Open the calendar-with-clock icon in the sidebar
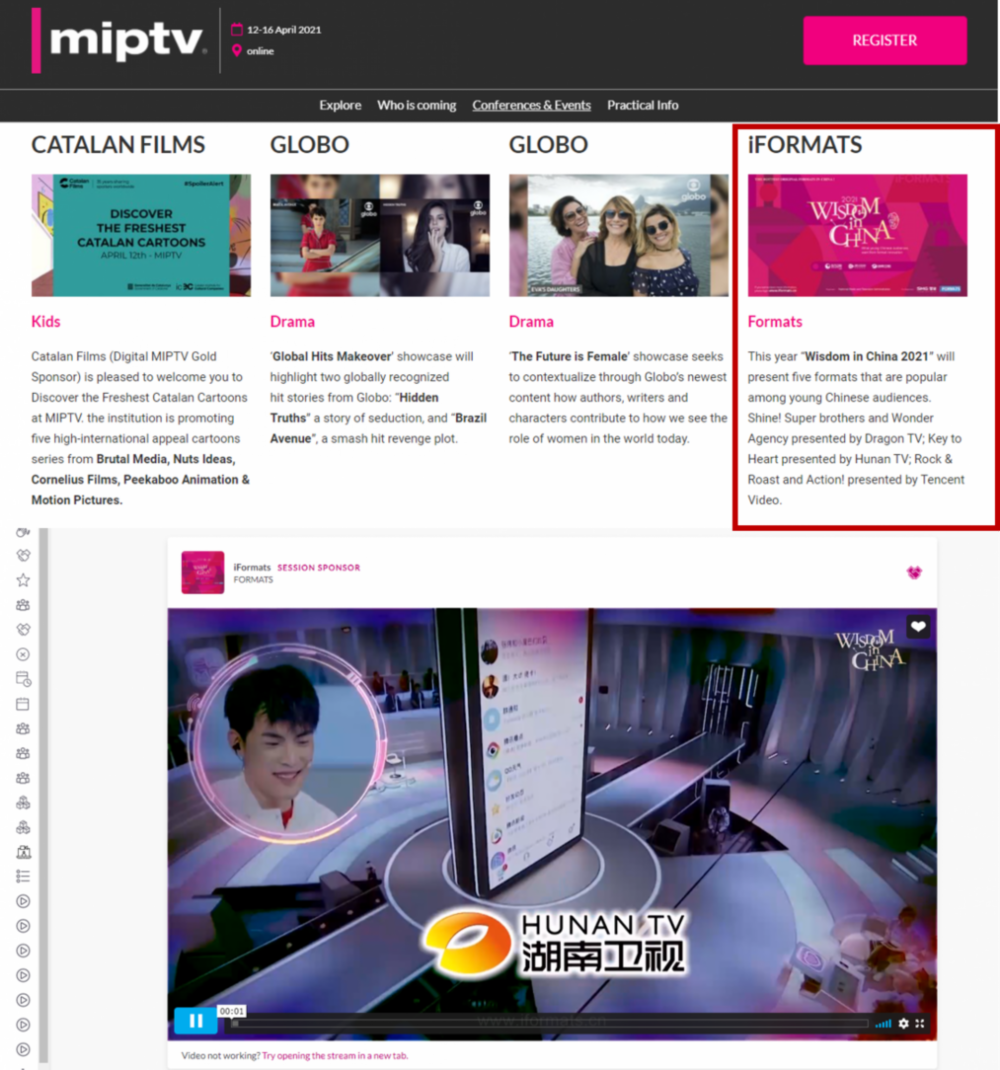This screenshot has height=1070, width=1000. pos(23,679)
